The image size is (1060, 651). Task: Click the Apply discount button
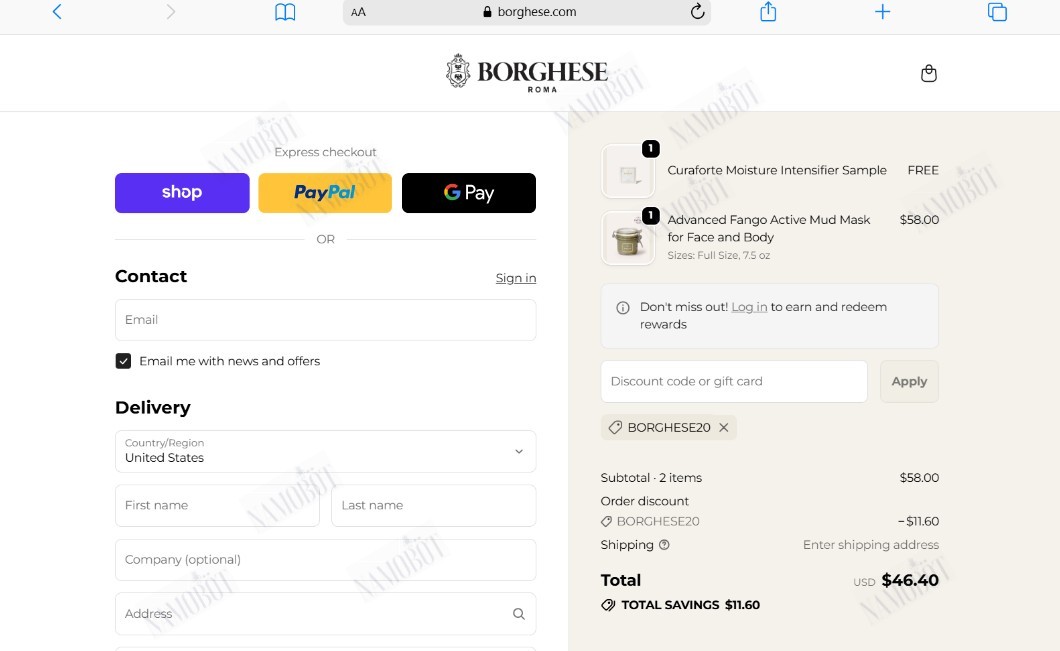pyautogui.click(x=909, y=381)
